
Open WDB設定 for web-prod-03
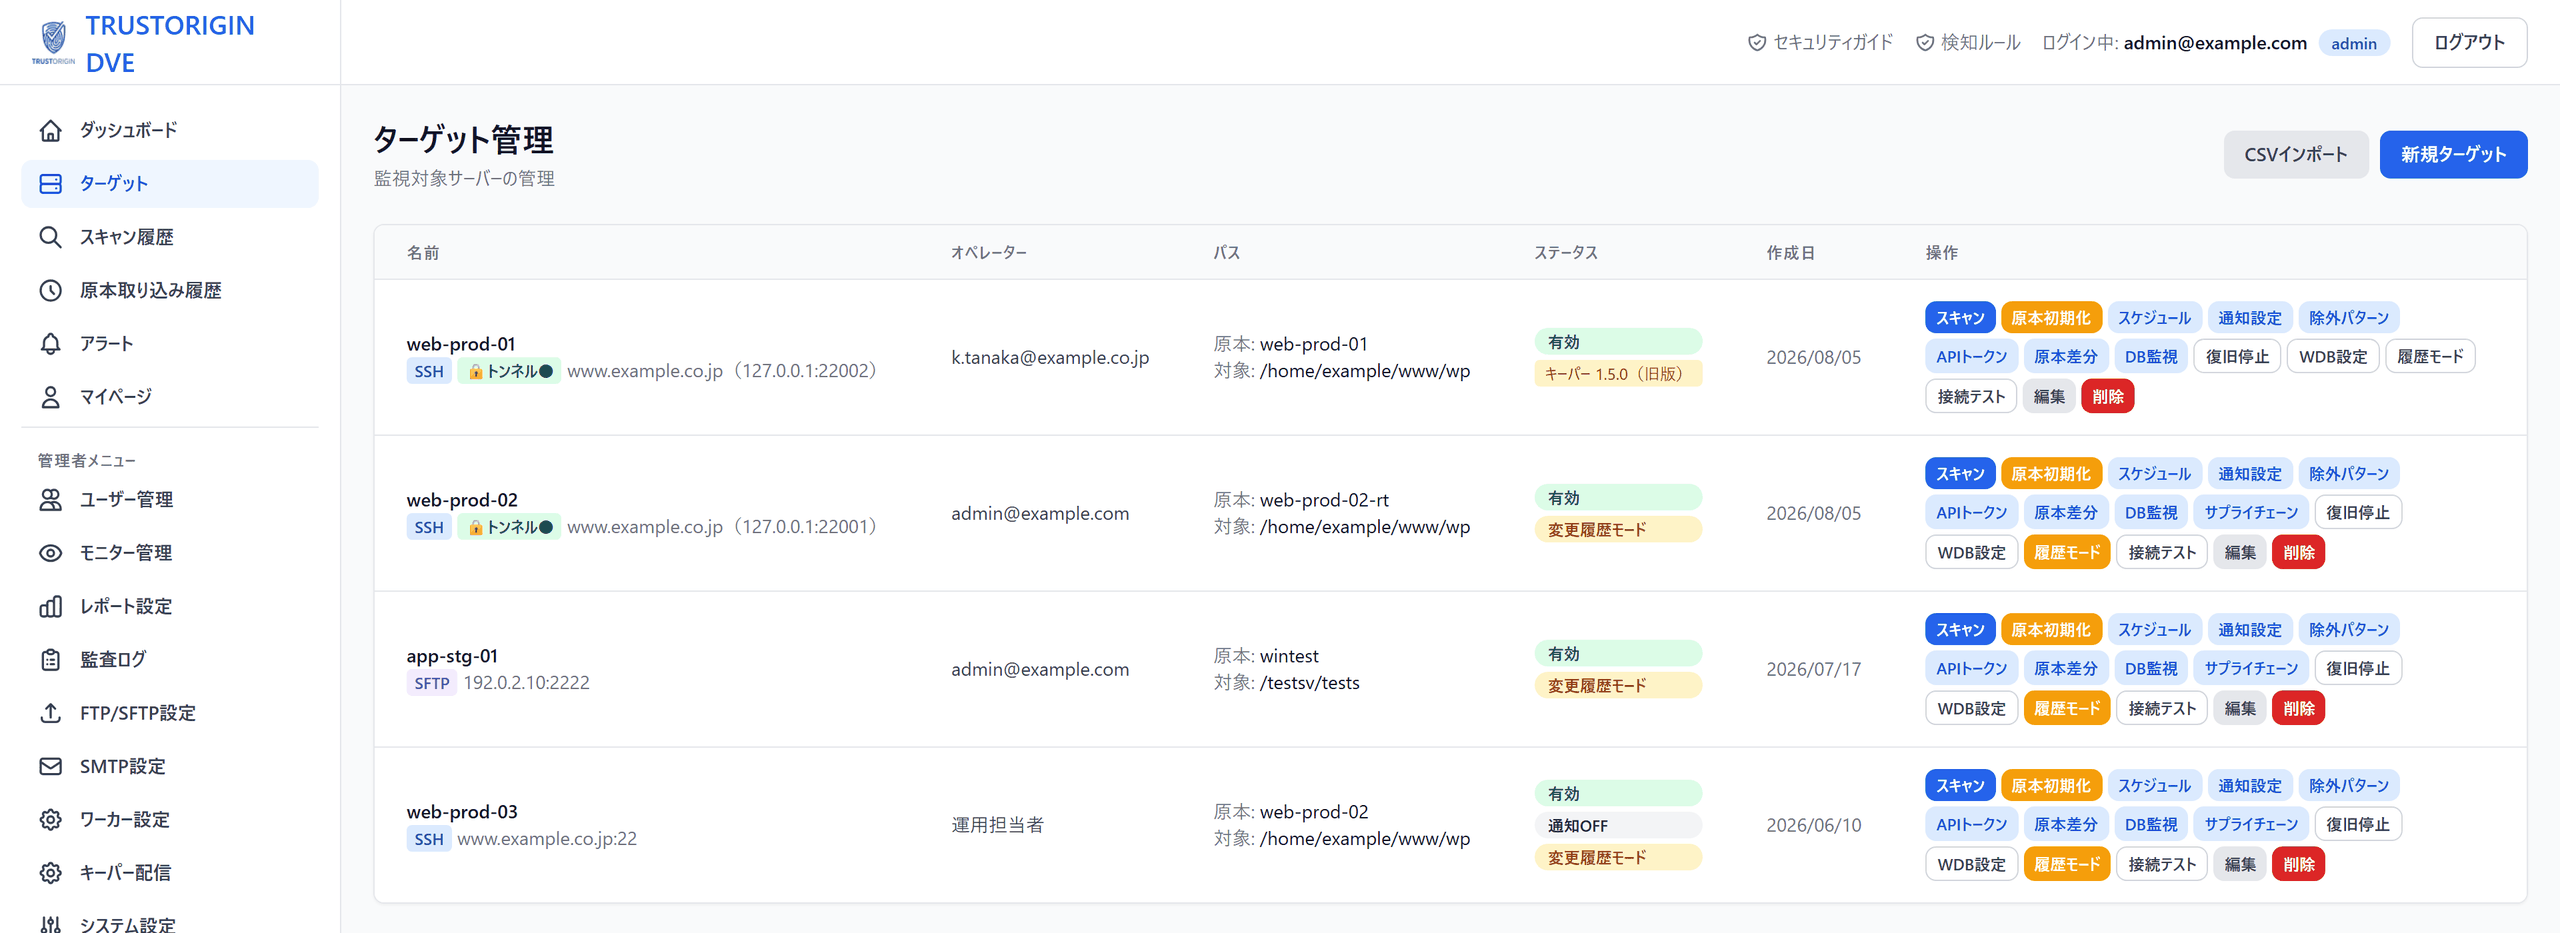click(x=1971, y=865)
